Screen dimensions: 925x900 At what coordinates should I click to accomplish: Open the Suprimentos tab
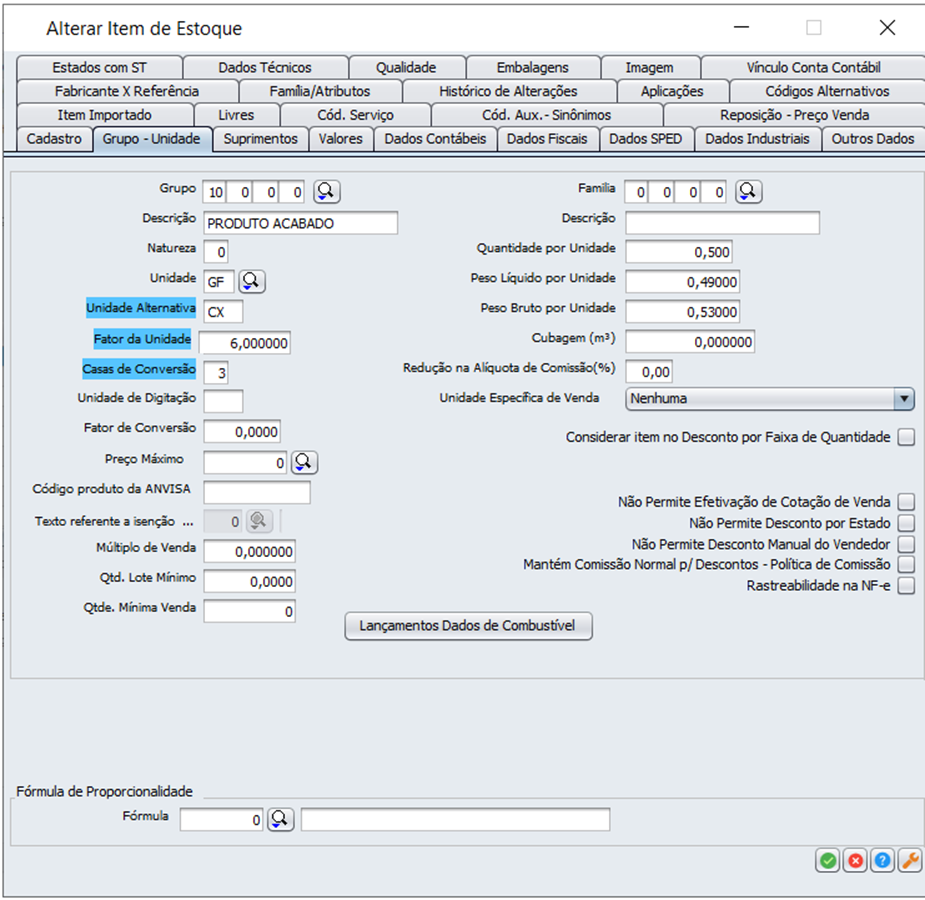(x=261, y=139)
